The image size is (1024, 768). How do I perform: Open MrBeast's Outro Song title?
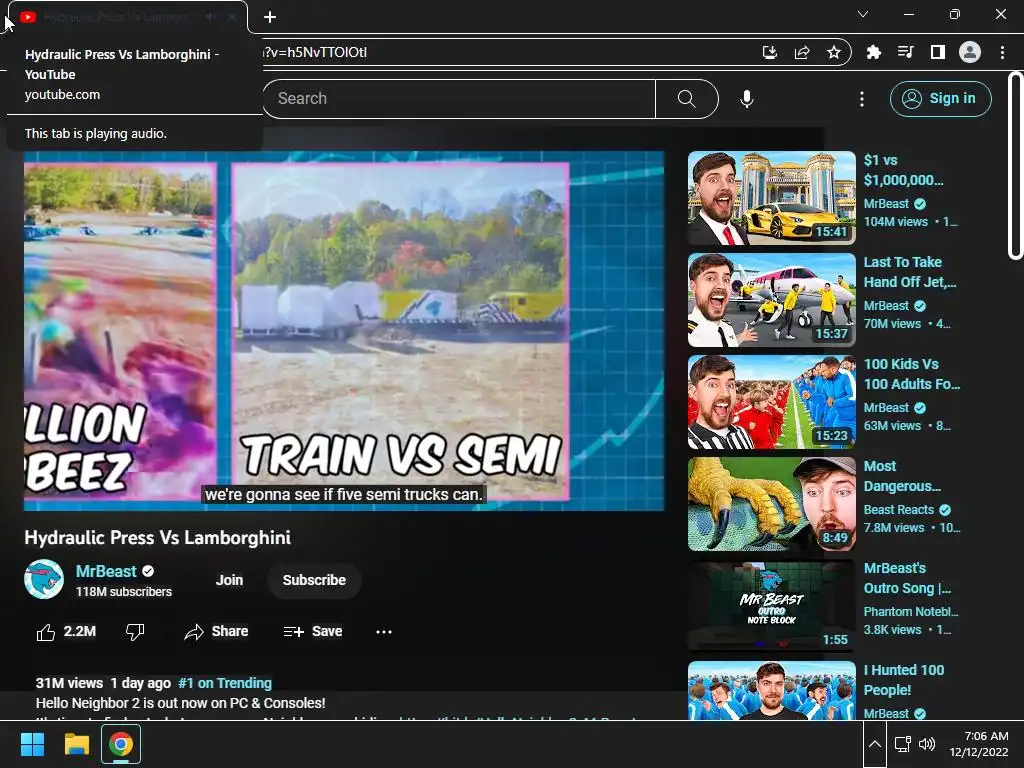point(907,578)
